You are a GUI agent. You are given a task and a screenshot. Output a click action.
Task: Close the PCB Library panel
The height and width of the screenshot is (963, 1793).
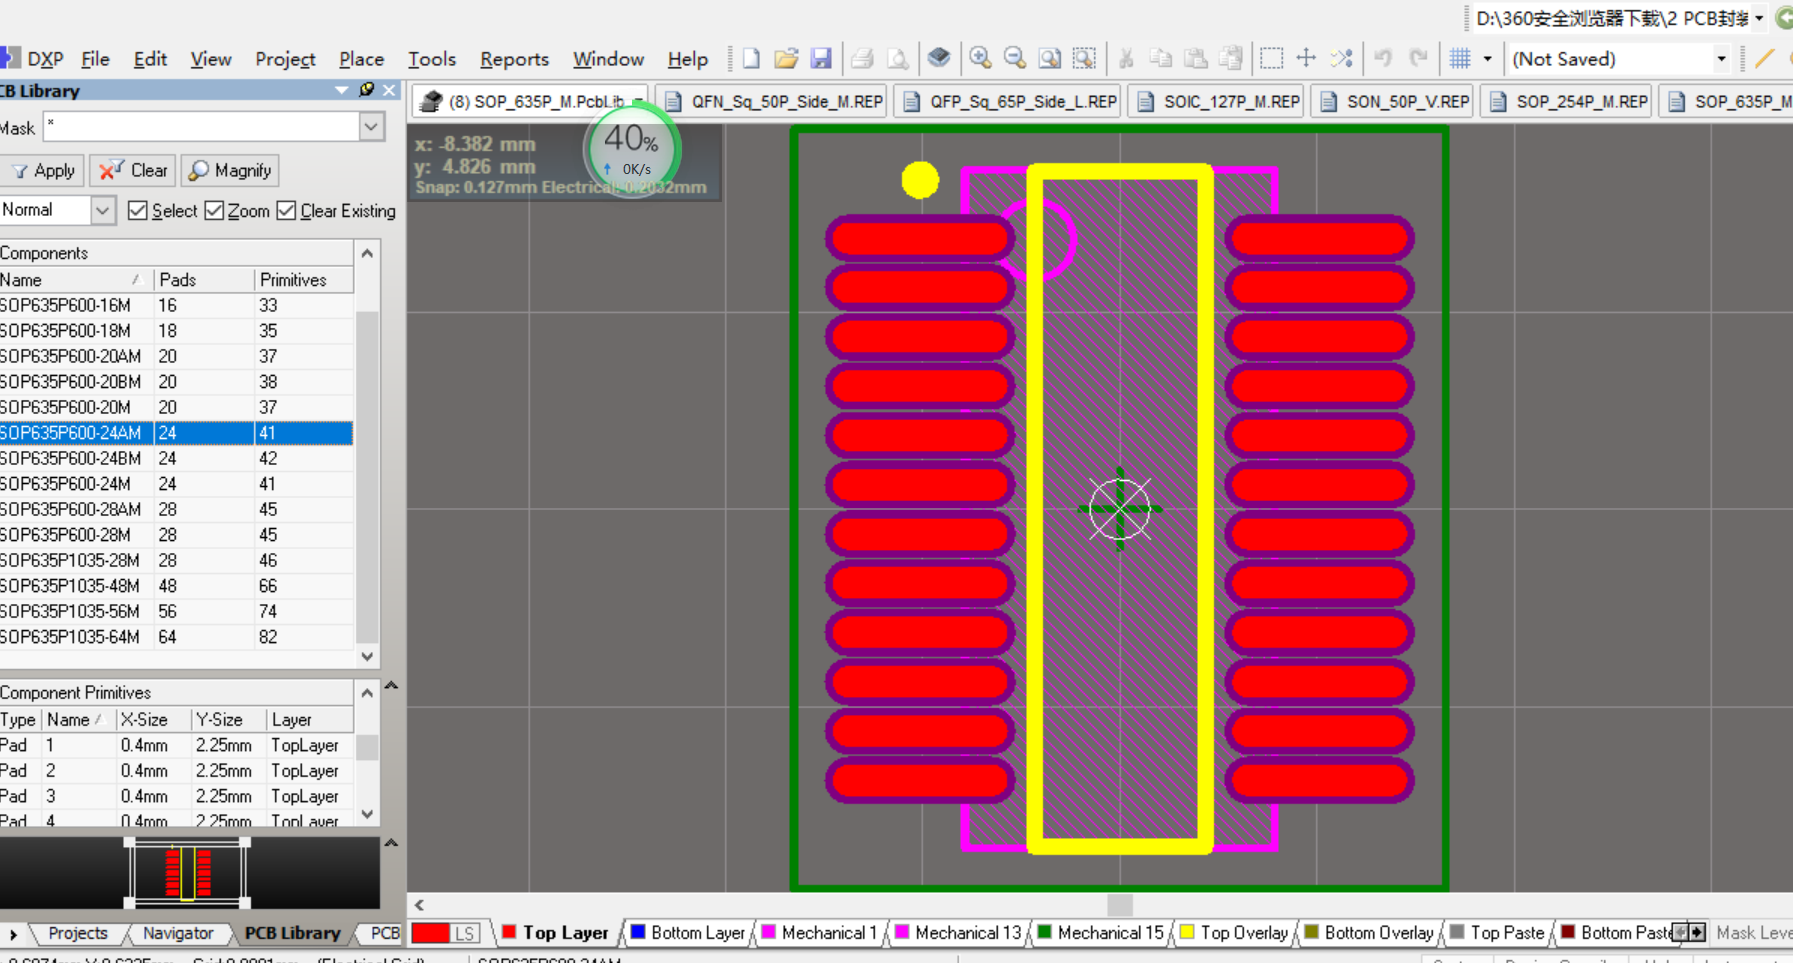coord(389,90)
